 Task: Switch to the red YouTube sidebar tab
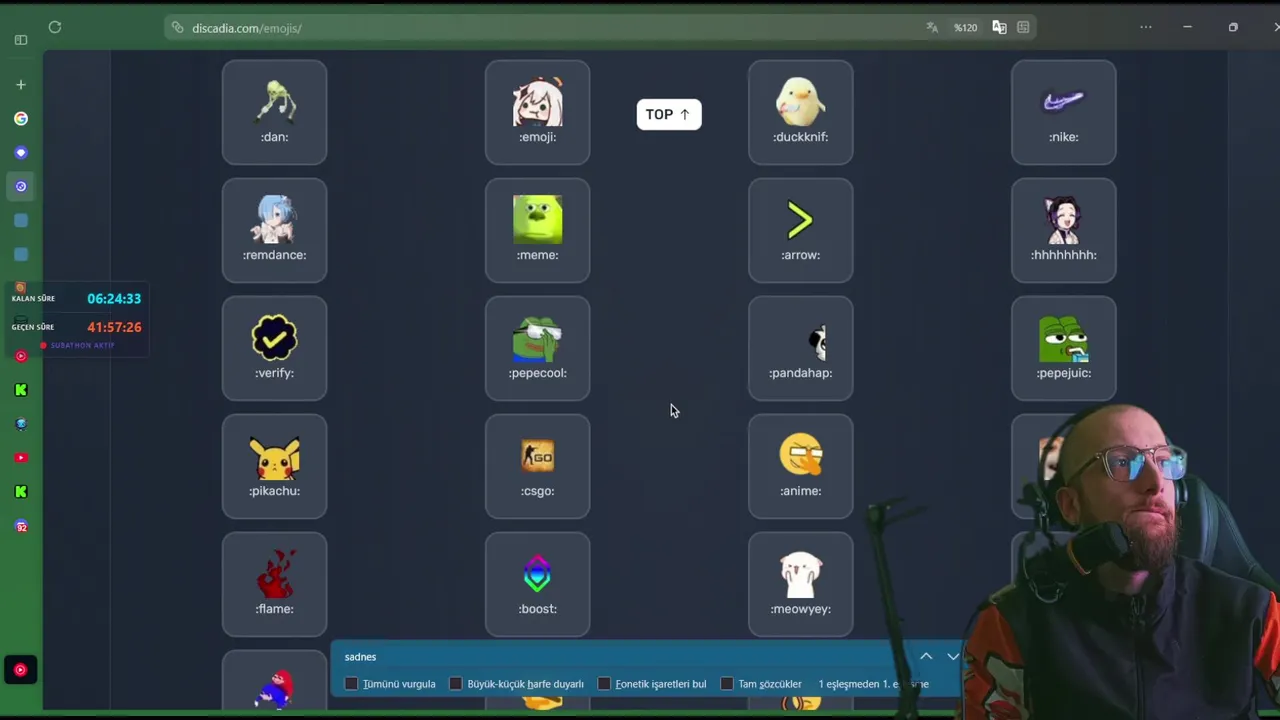[x=21, y=458]
